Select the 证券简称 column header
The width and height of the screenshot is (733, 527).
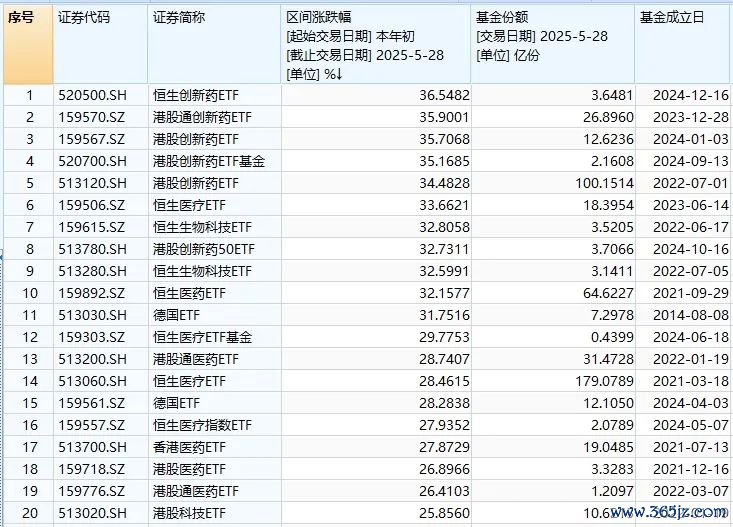pos(215,44)
